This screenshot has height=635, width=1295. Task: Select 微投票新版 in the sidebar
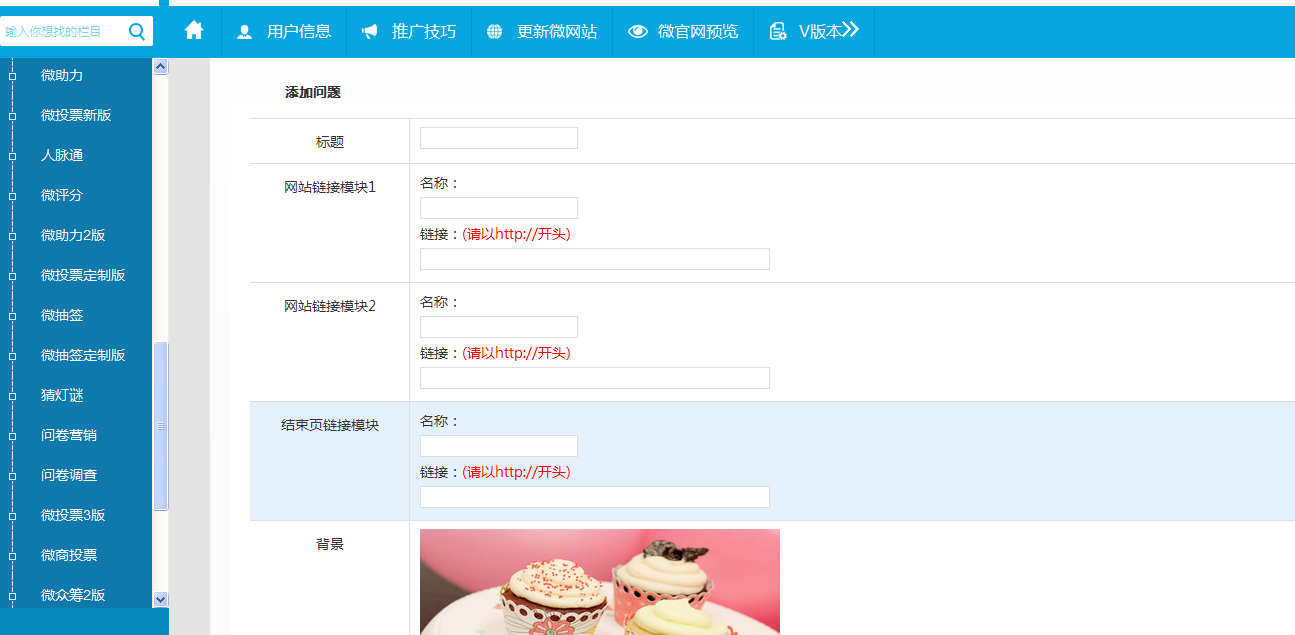[x=76, y=115]
